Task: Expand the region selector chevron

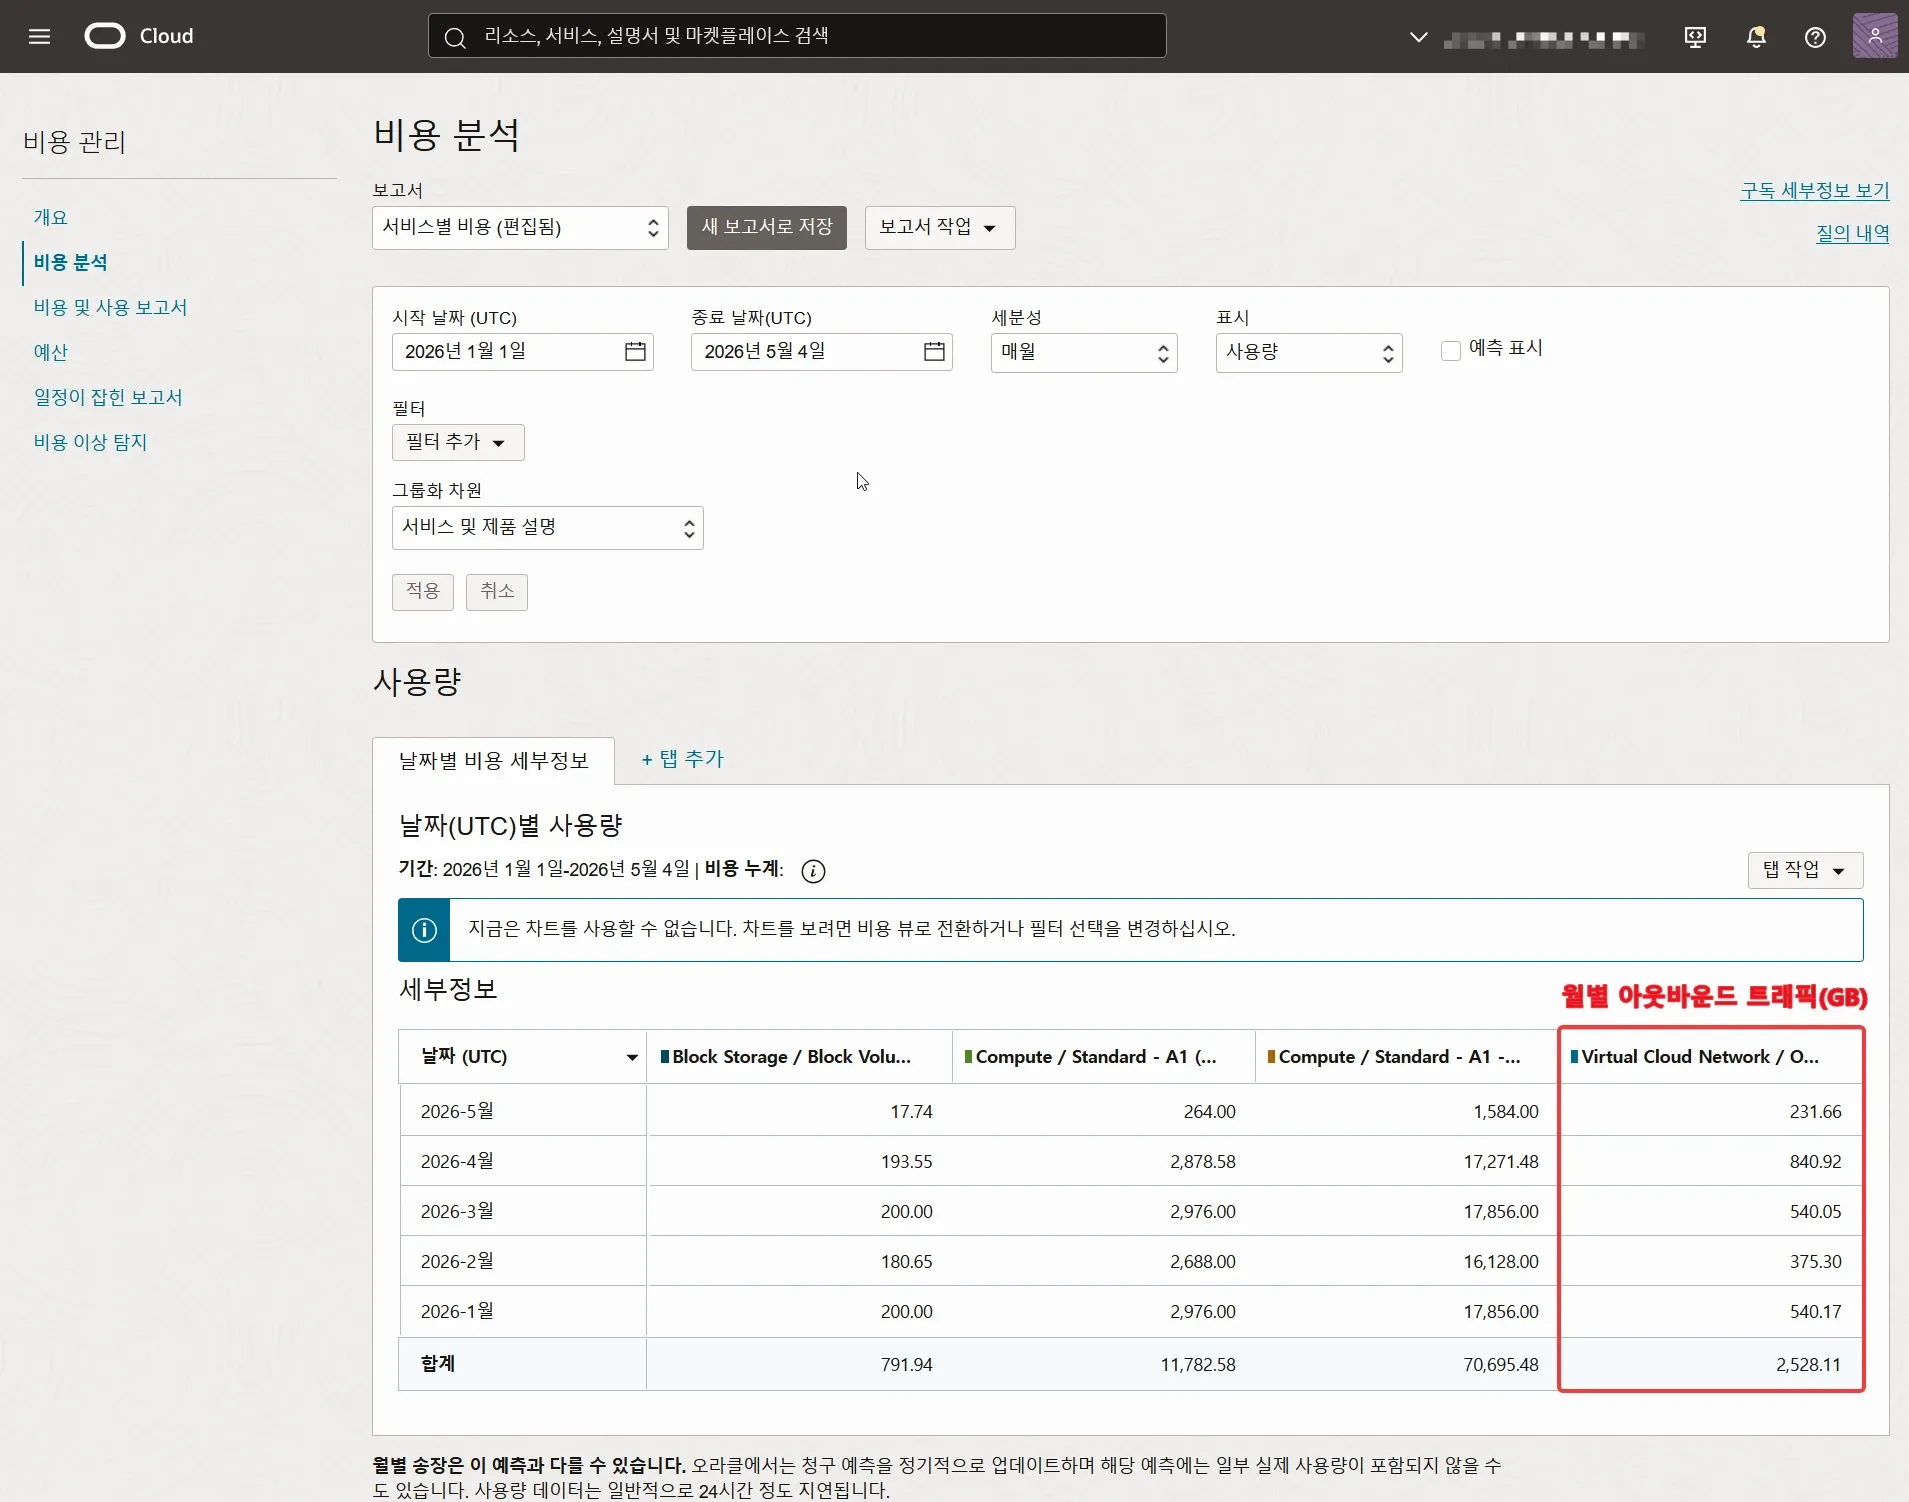Action: click(1418, 37)
